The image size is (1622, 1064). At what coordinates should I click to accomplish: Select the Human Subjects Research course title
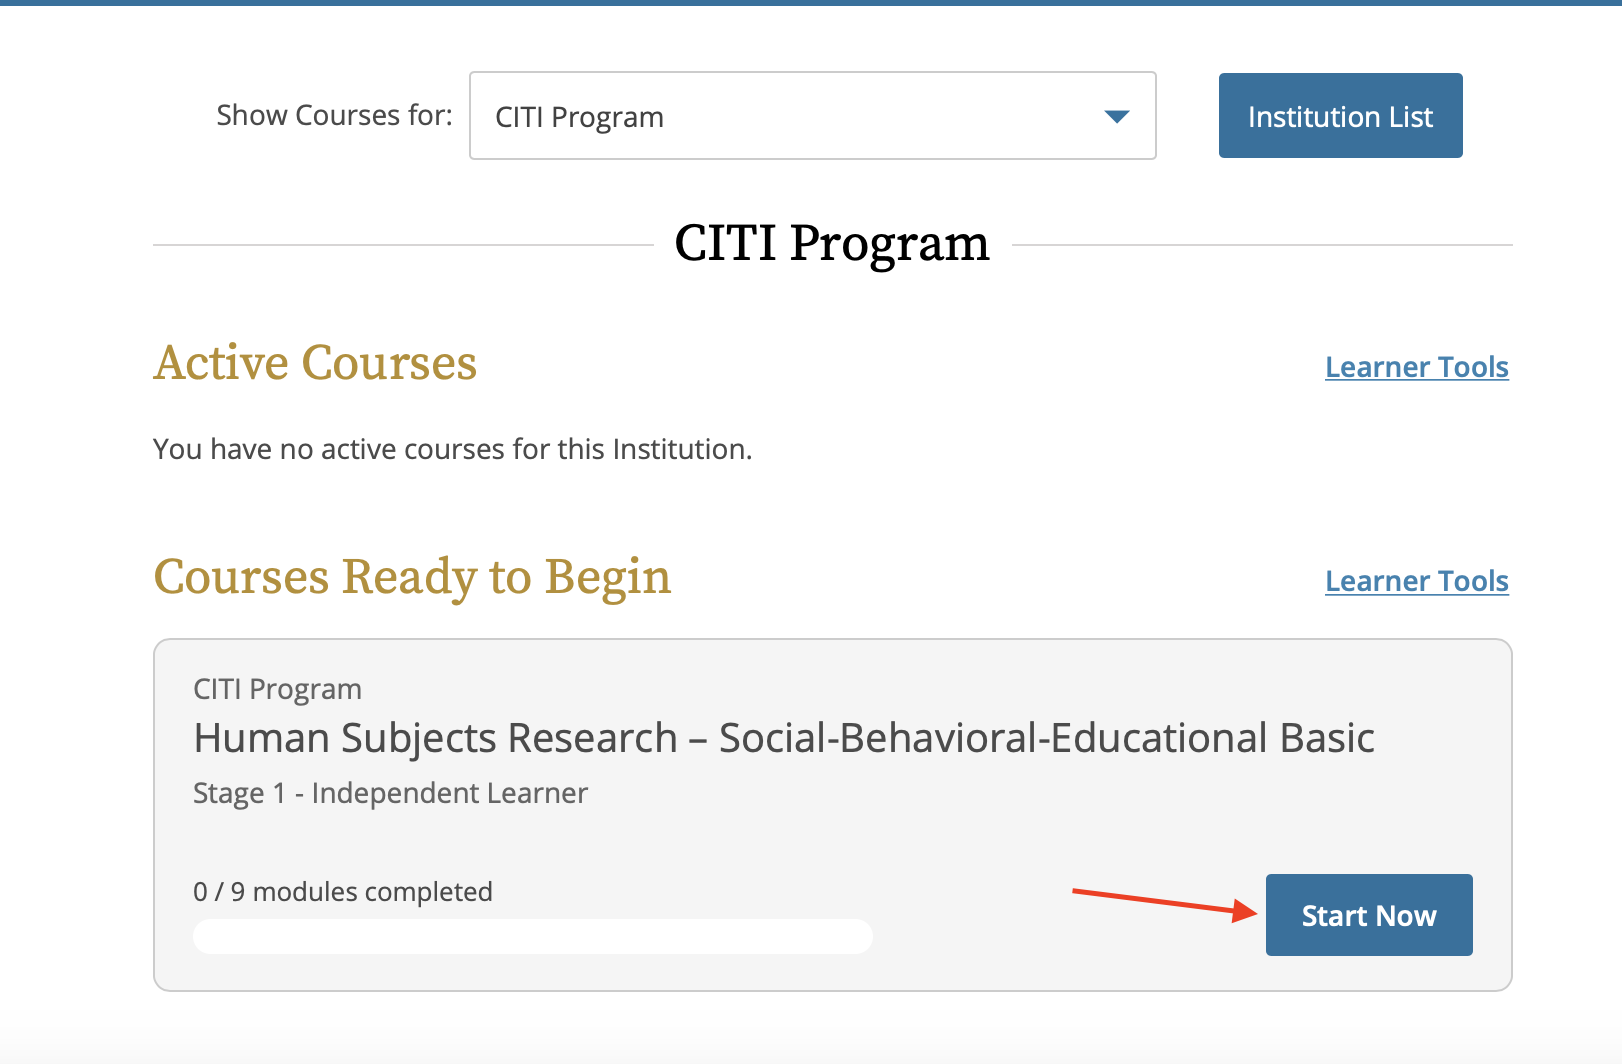click(783, 738)
